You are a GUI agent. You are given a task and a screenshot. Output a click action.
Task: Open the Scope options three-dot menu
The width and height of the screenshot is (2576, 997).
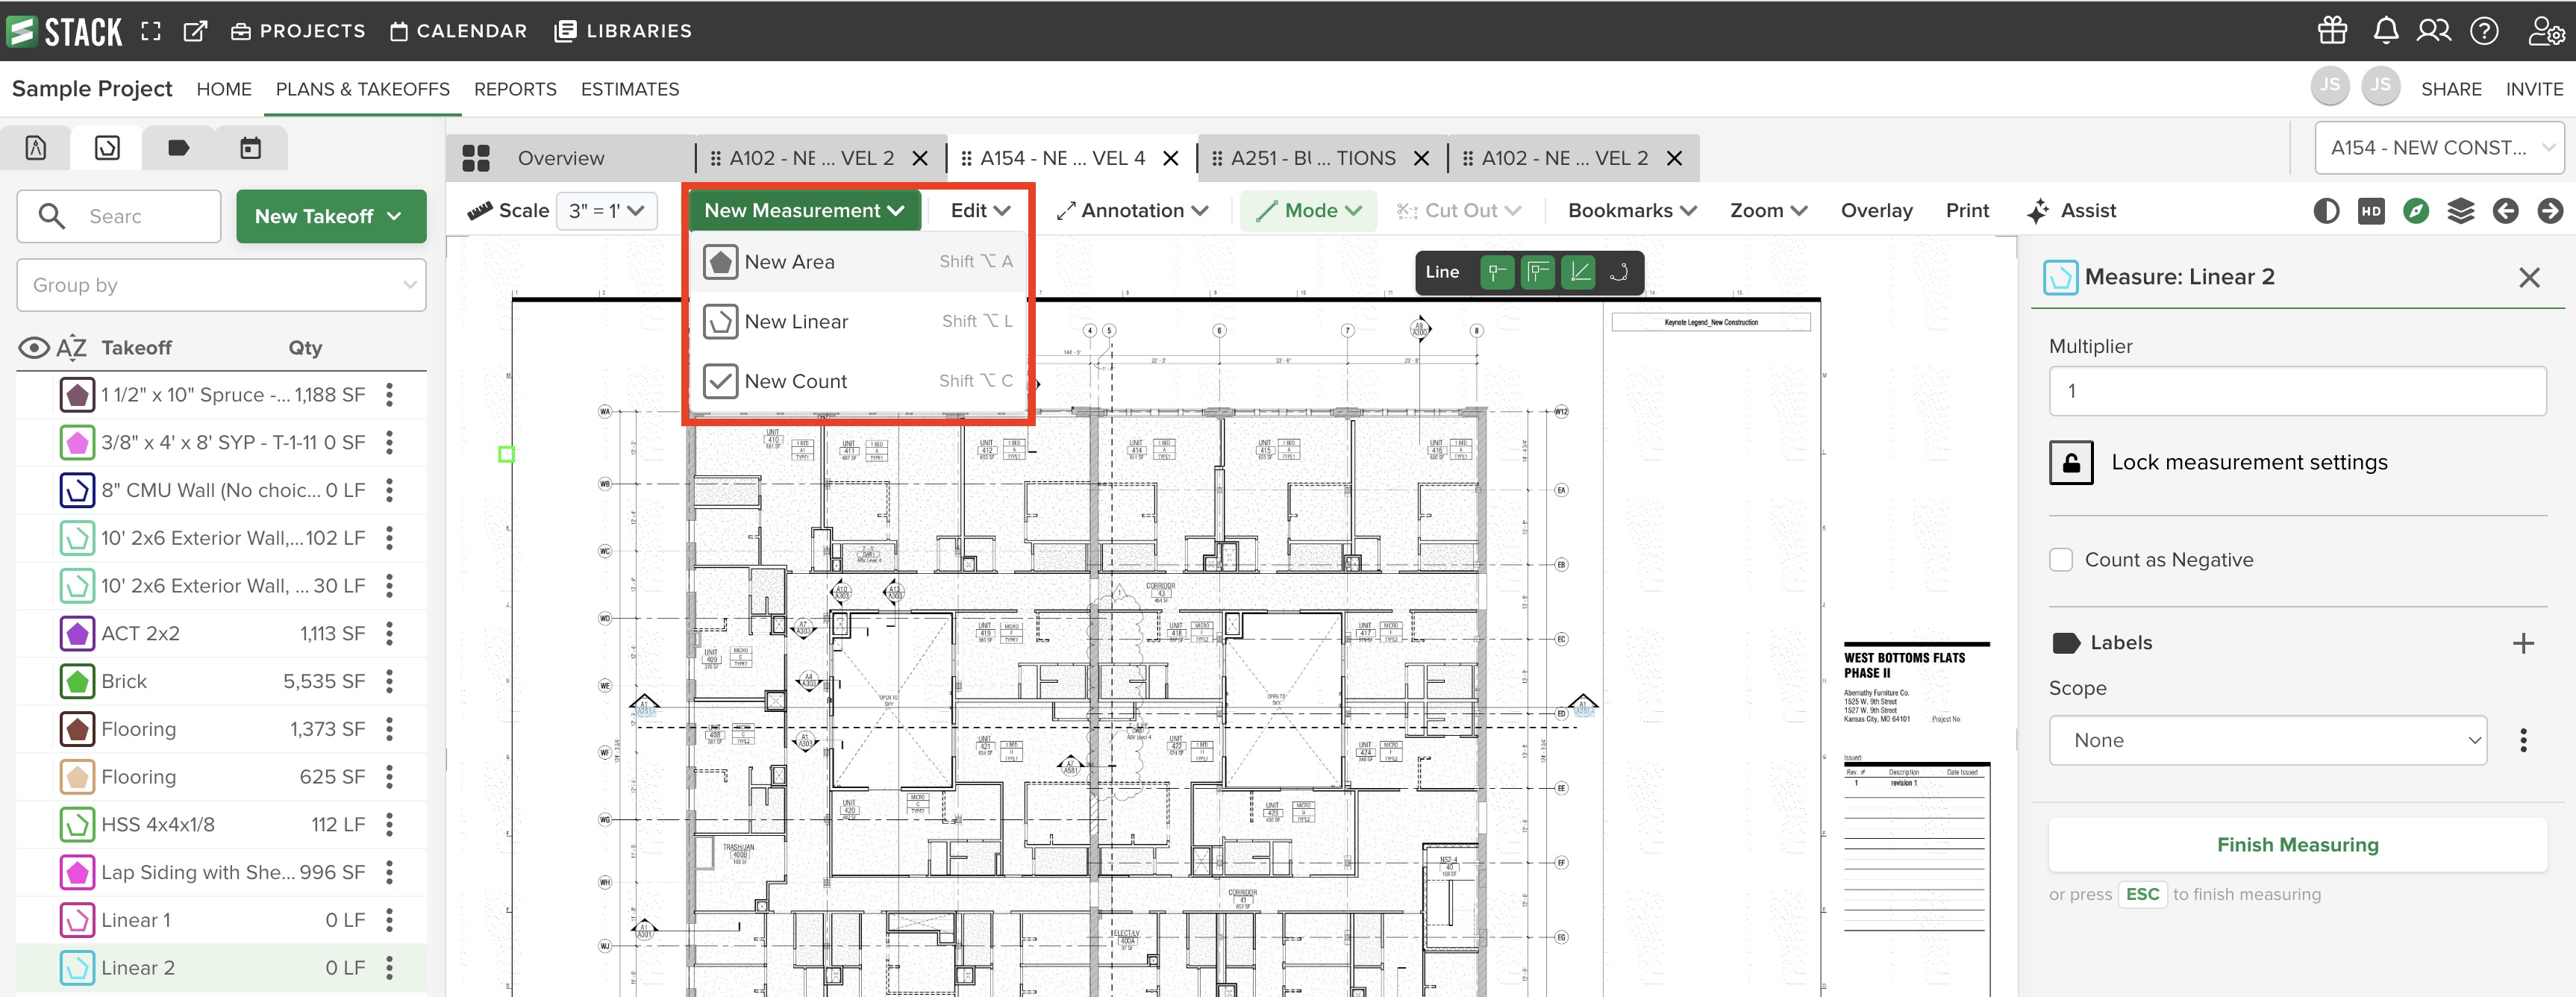[2523, 741]
